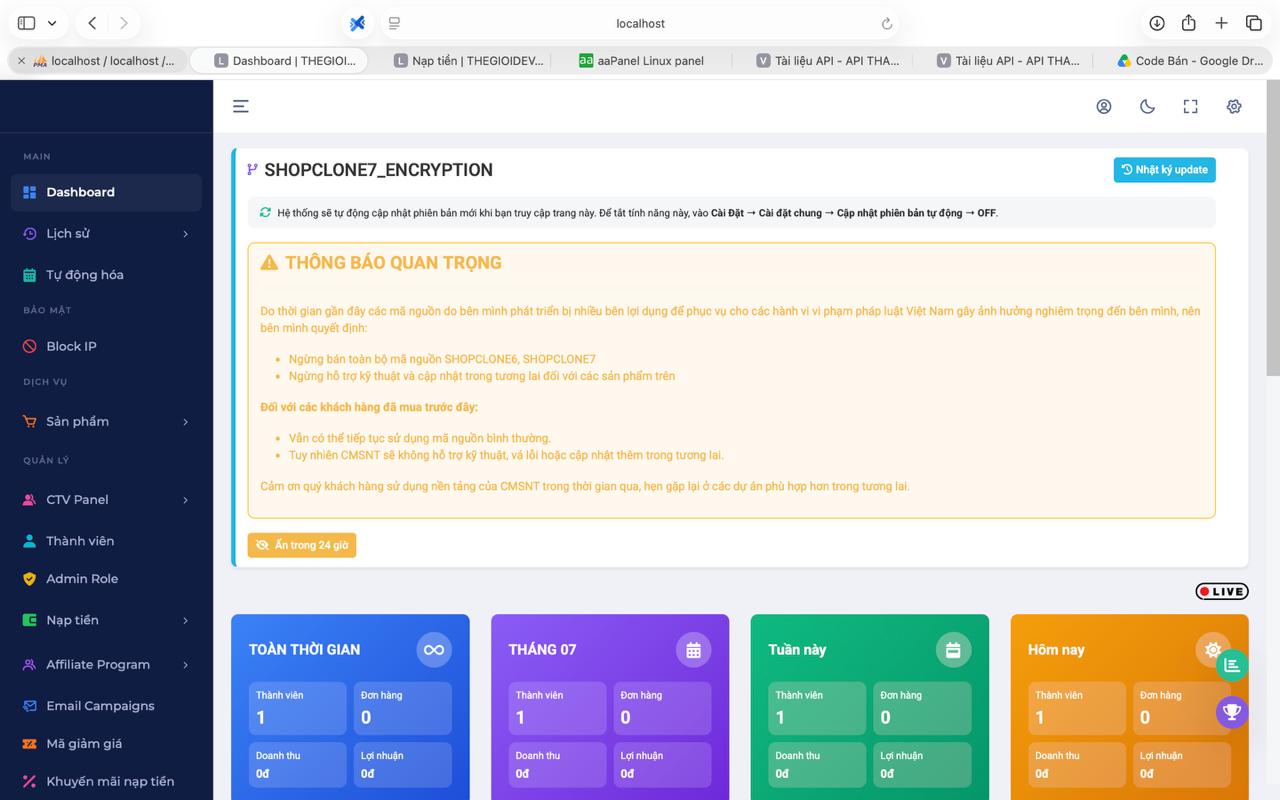Close the localhost / localhost tab
Screen dimensions: 1280x800
pyautogui.click(x=21, y=61)
